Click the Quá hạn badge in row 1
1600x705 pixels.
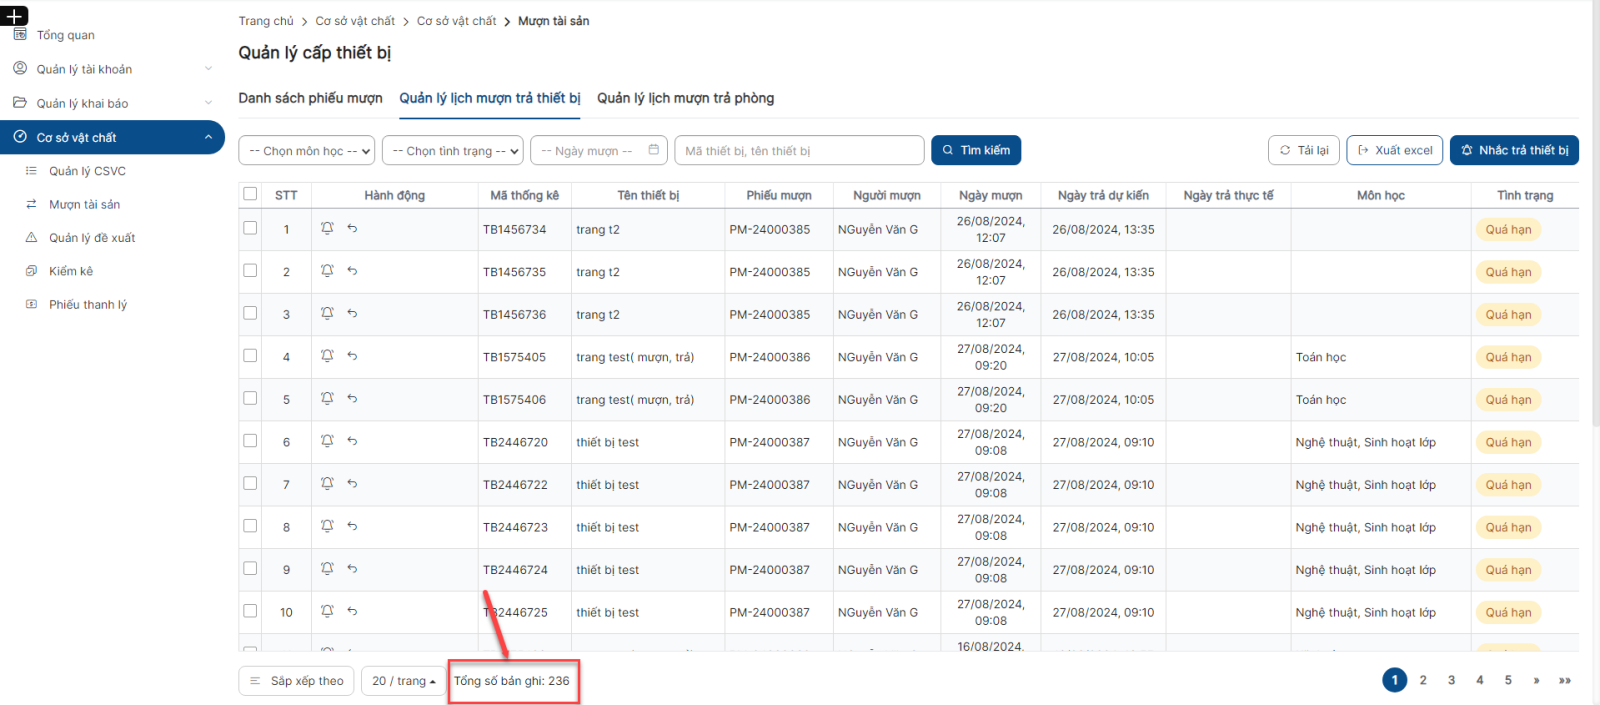point(1508,229)
